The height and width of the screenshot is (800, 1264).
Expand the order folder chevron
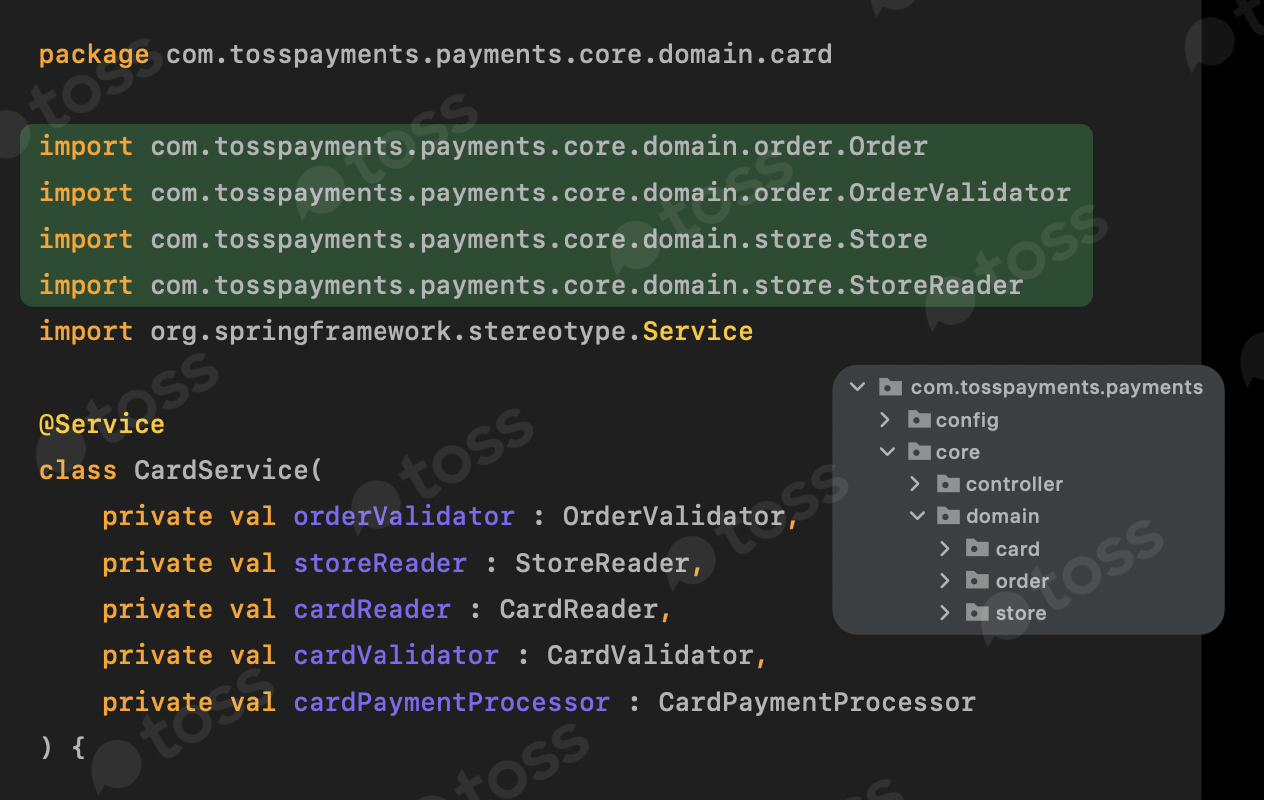945,580
